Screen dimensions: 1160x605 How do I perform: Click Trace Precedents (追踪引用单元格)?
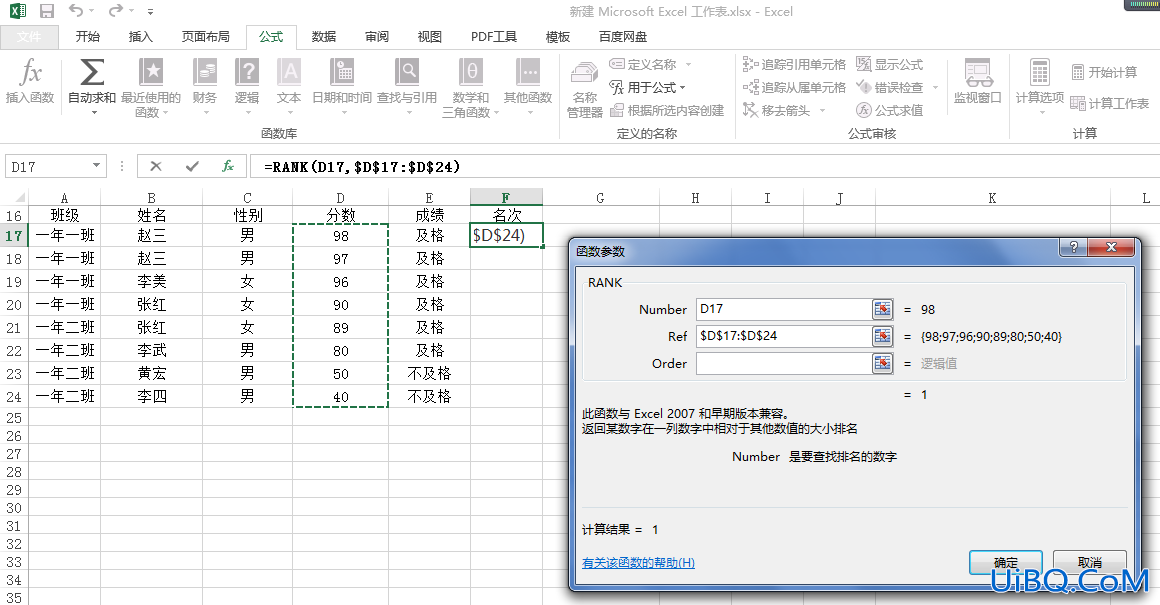(x=795, y=64)
